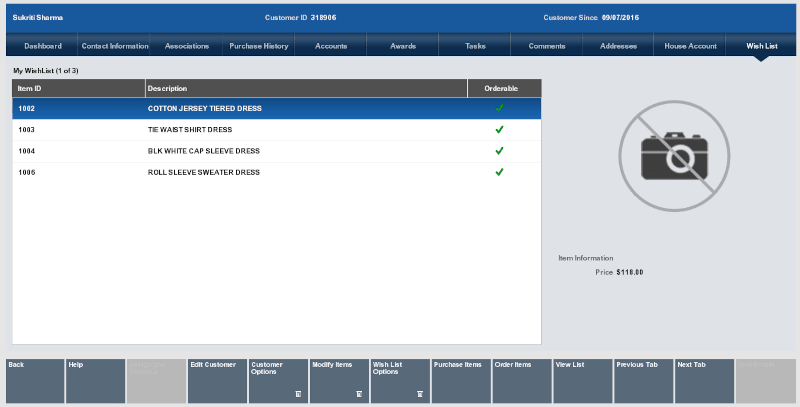
Task: Open the Dashboard tab
Action: 43,46
